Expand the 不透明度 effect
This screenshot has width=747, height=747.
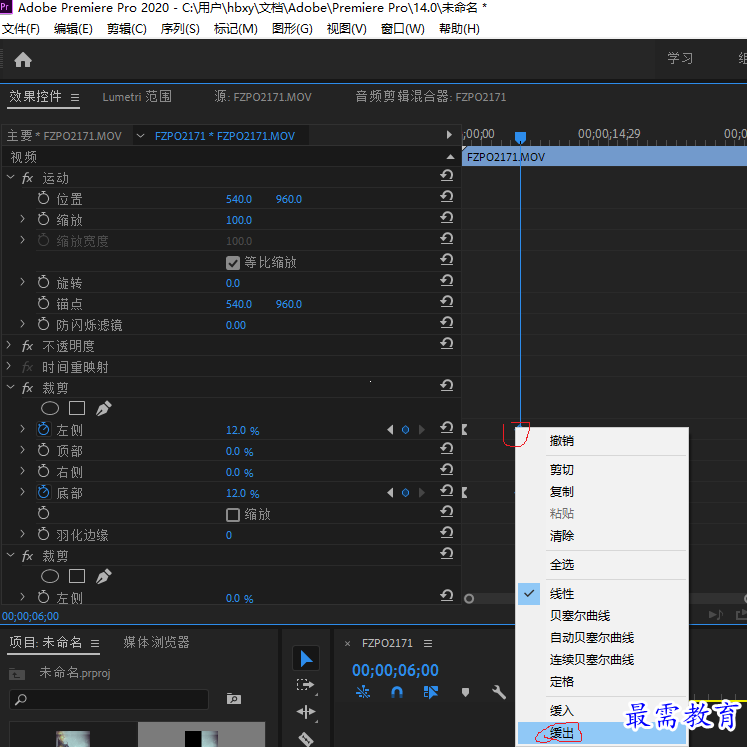tap(9, 345)
